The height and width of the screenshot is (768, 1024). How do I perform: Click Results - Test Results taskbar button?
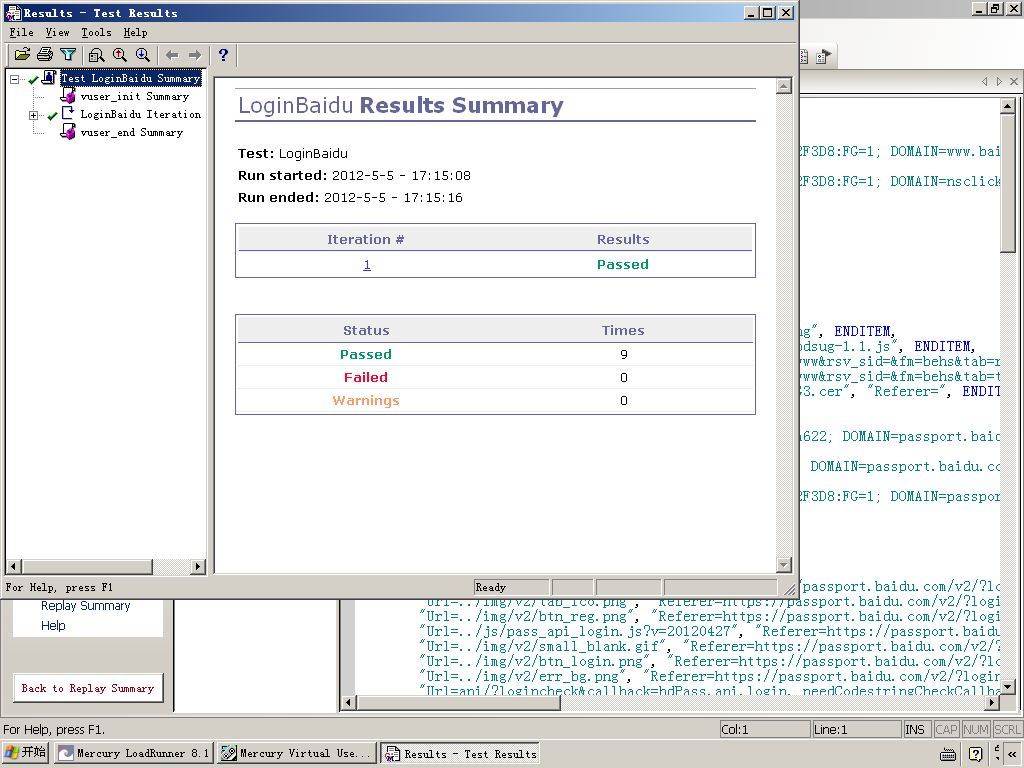460,753
